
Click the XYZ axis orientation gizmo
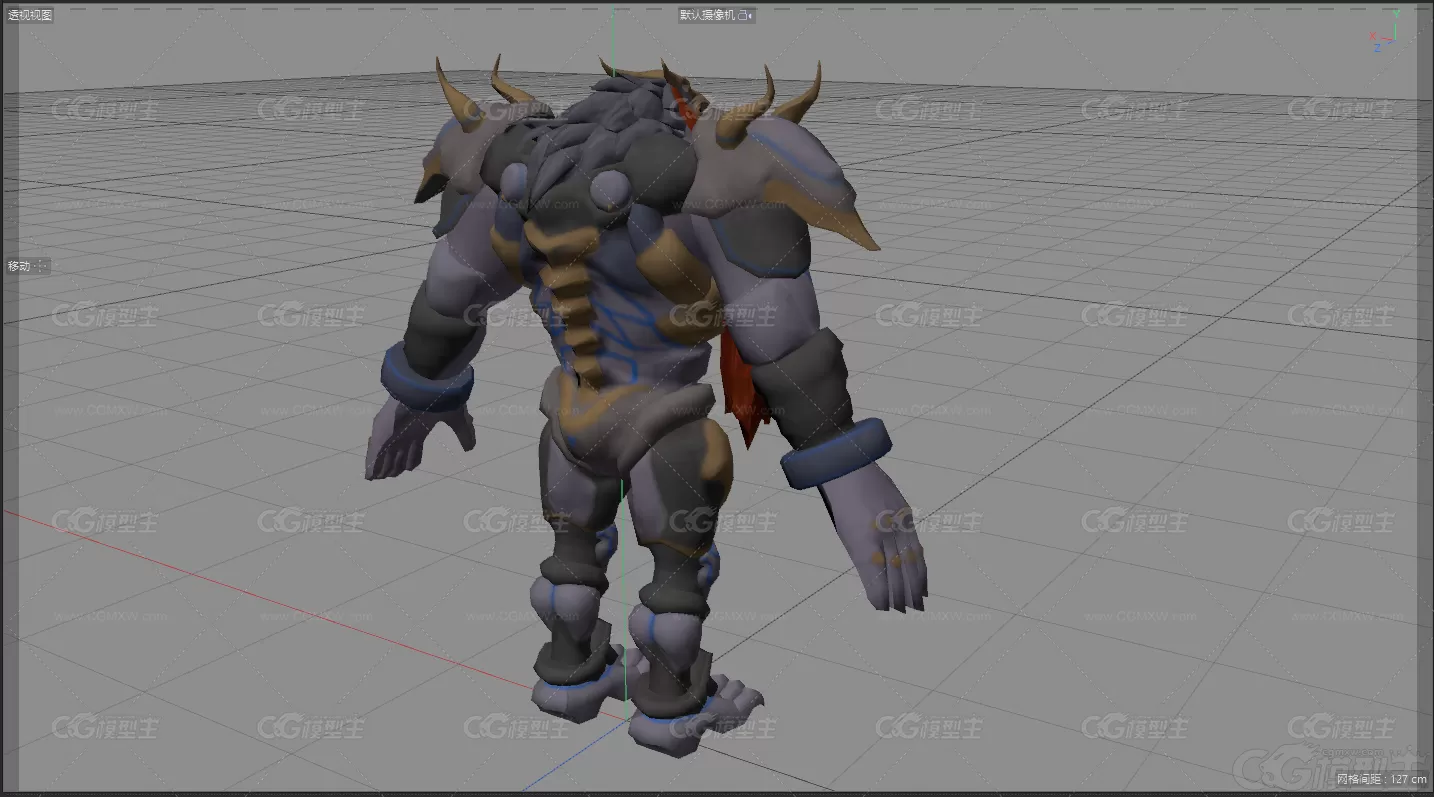click(1386, 31)
